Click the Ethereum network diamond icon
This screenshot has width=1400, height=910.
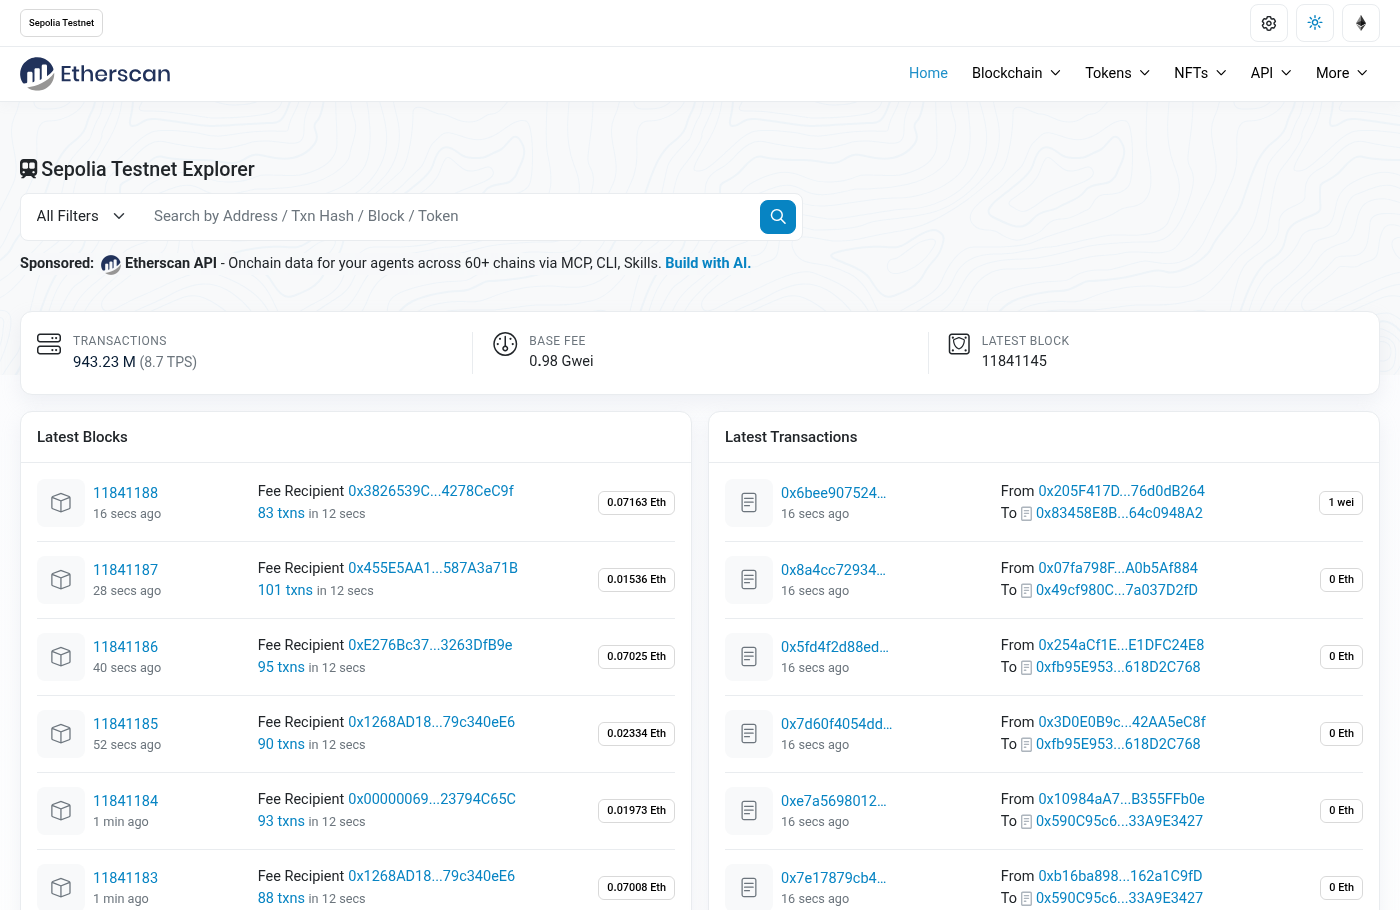[x=1361, y=23]
